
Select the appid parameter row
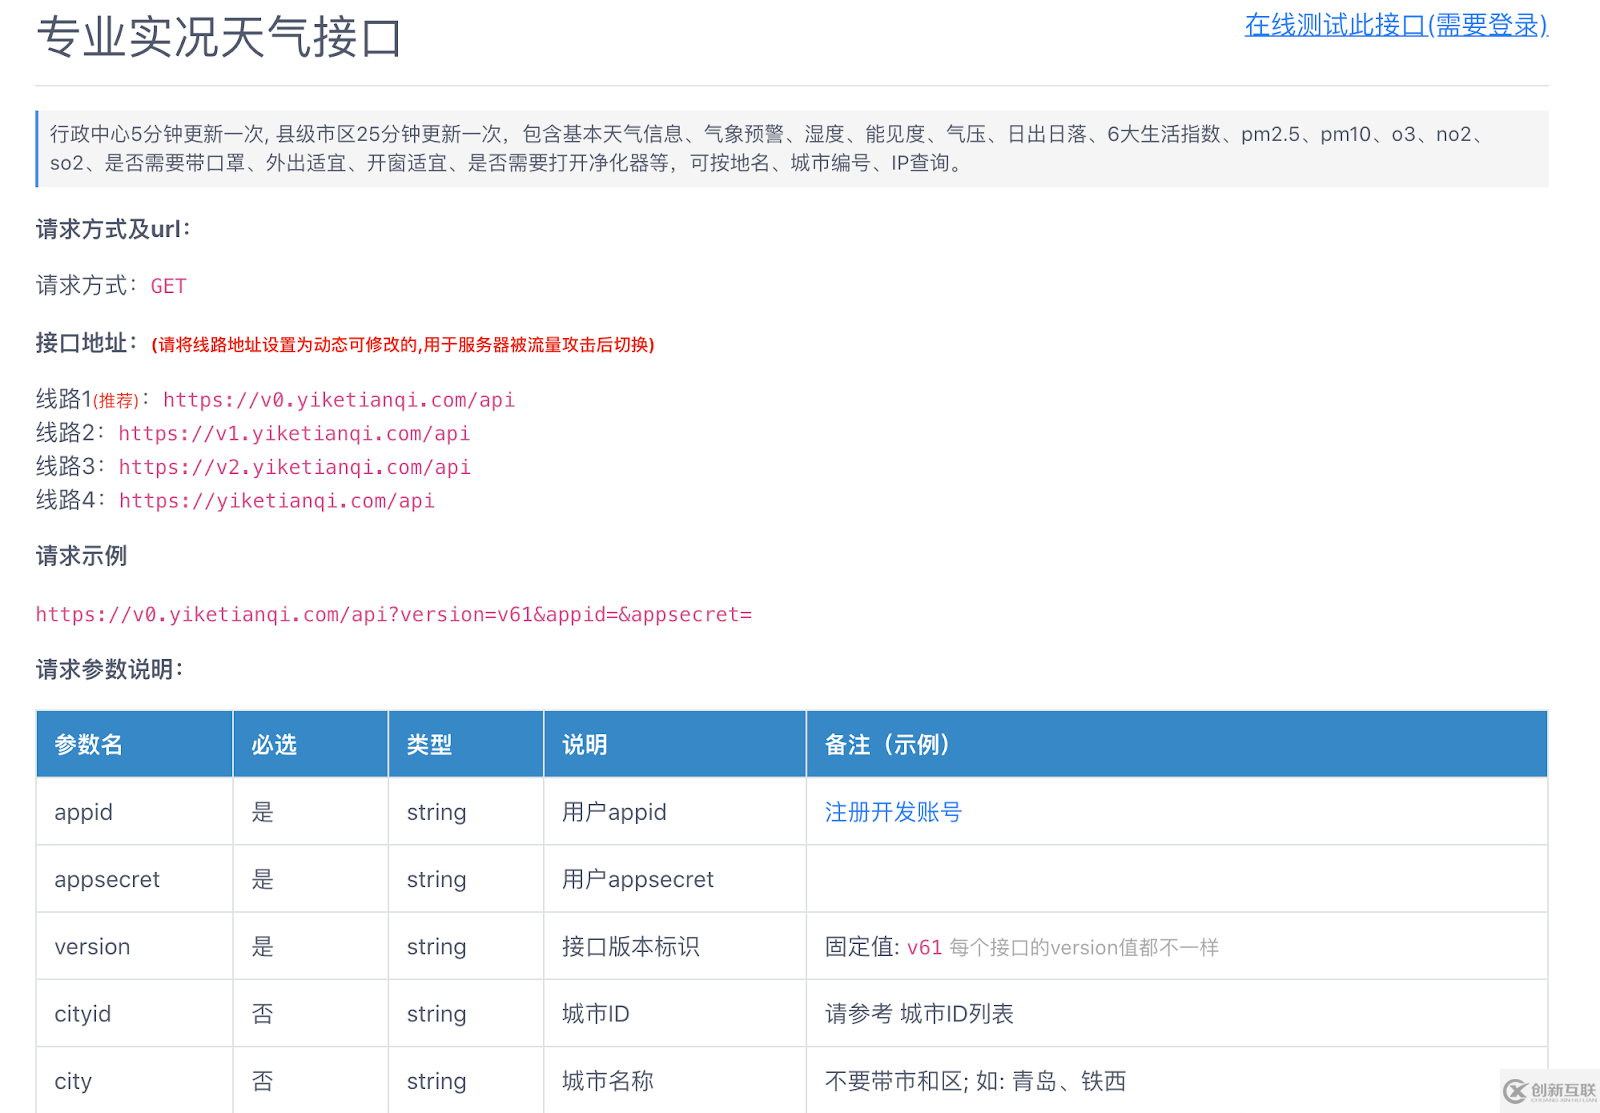click(83, 812)
